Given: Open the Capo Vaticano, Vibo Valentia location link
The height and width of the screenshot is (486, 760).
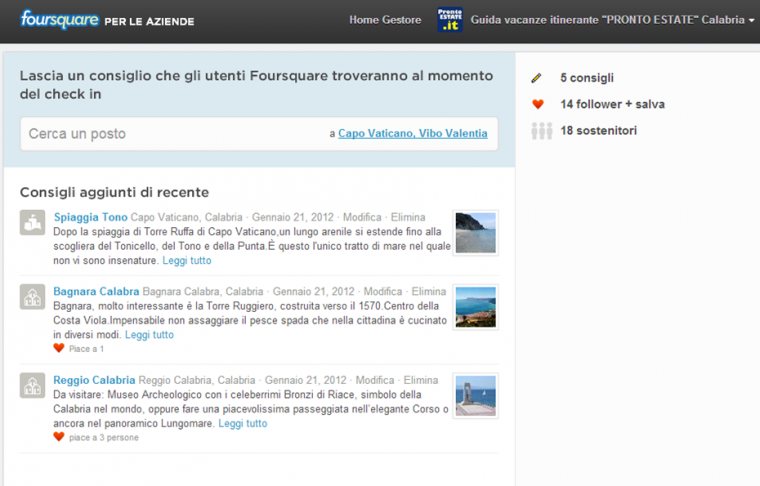Looking at the screenshot, I should pos(412,133).
